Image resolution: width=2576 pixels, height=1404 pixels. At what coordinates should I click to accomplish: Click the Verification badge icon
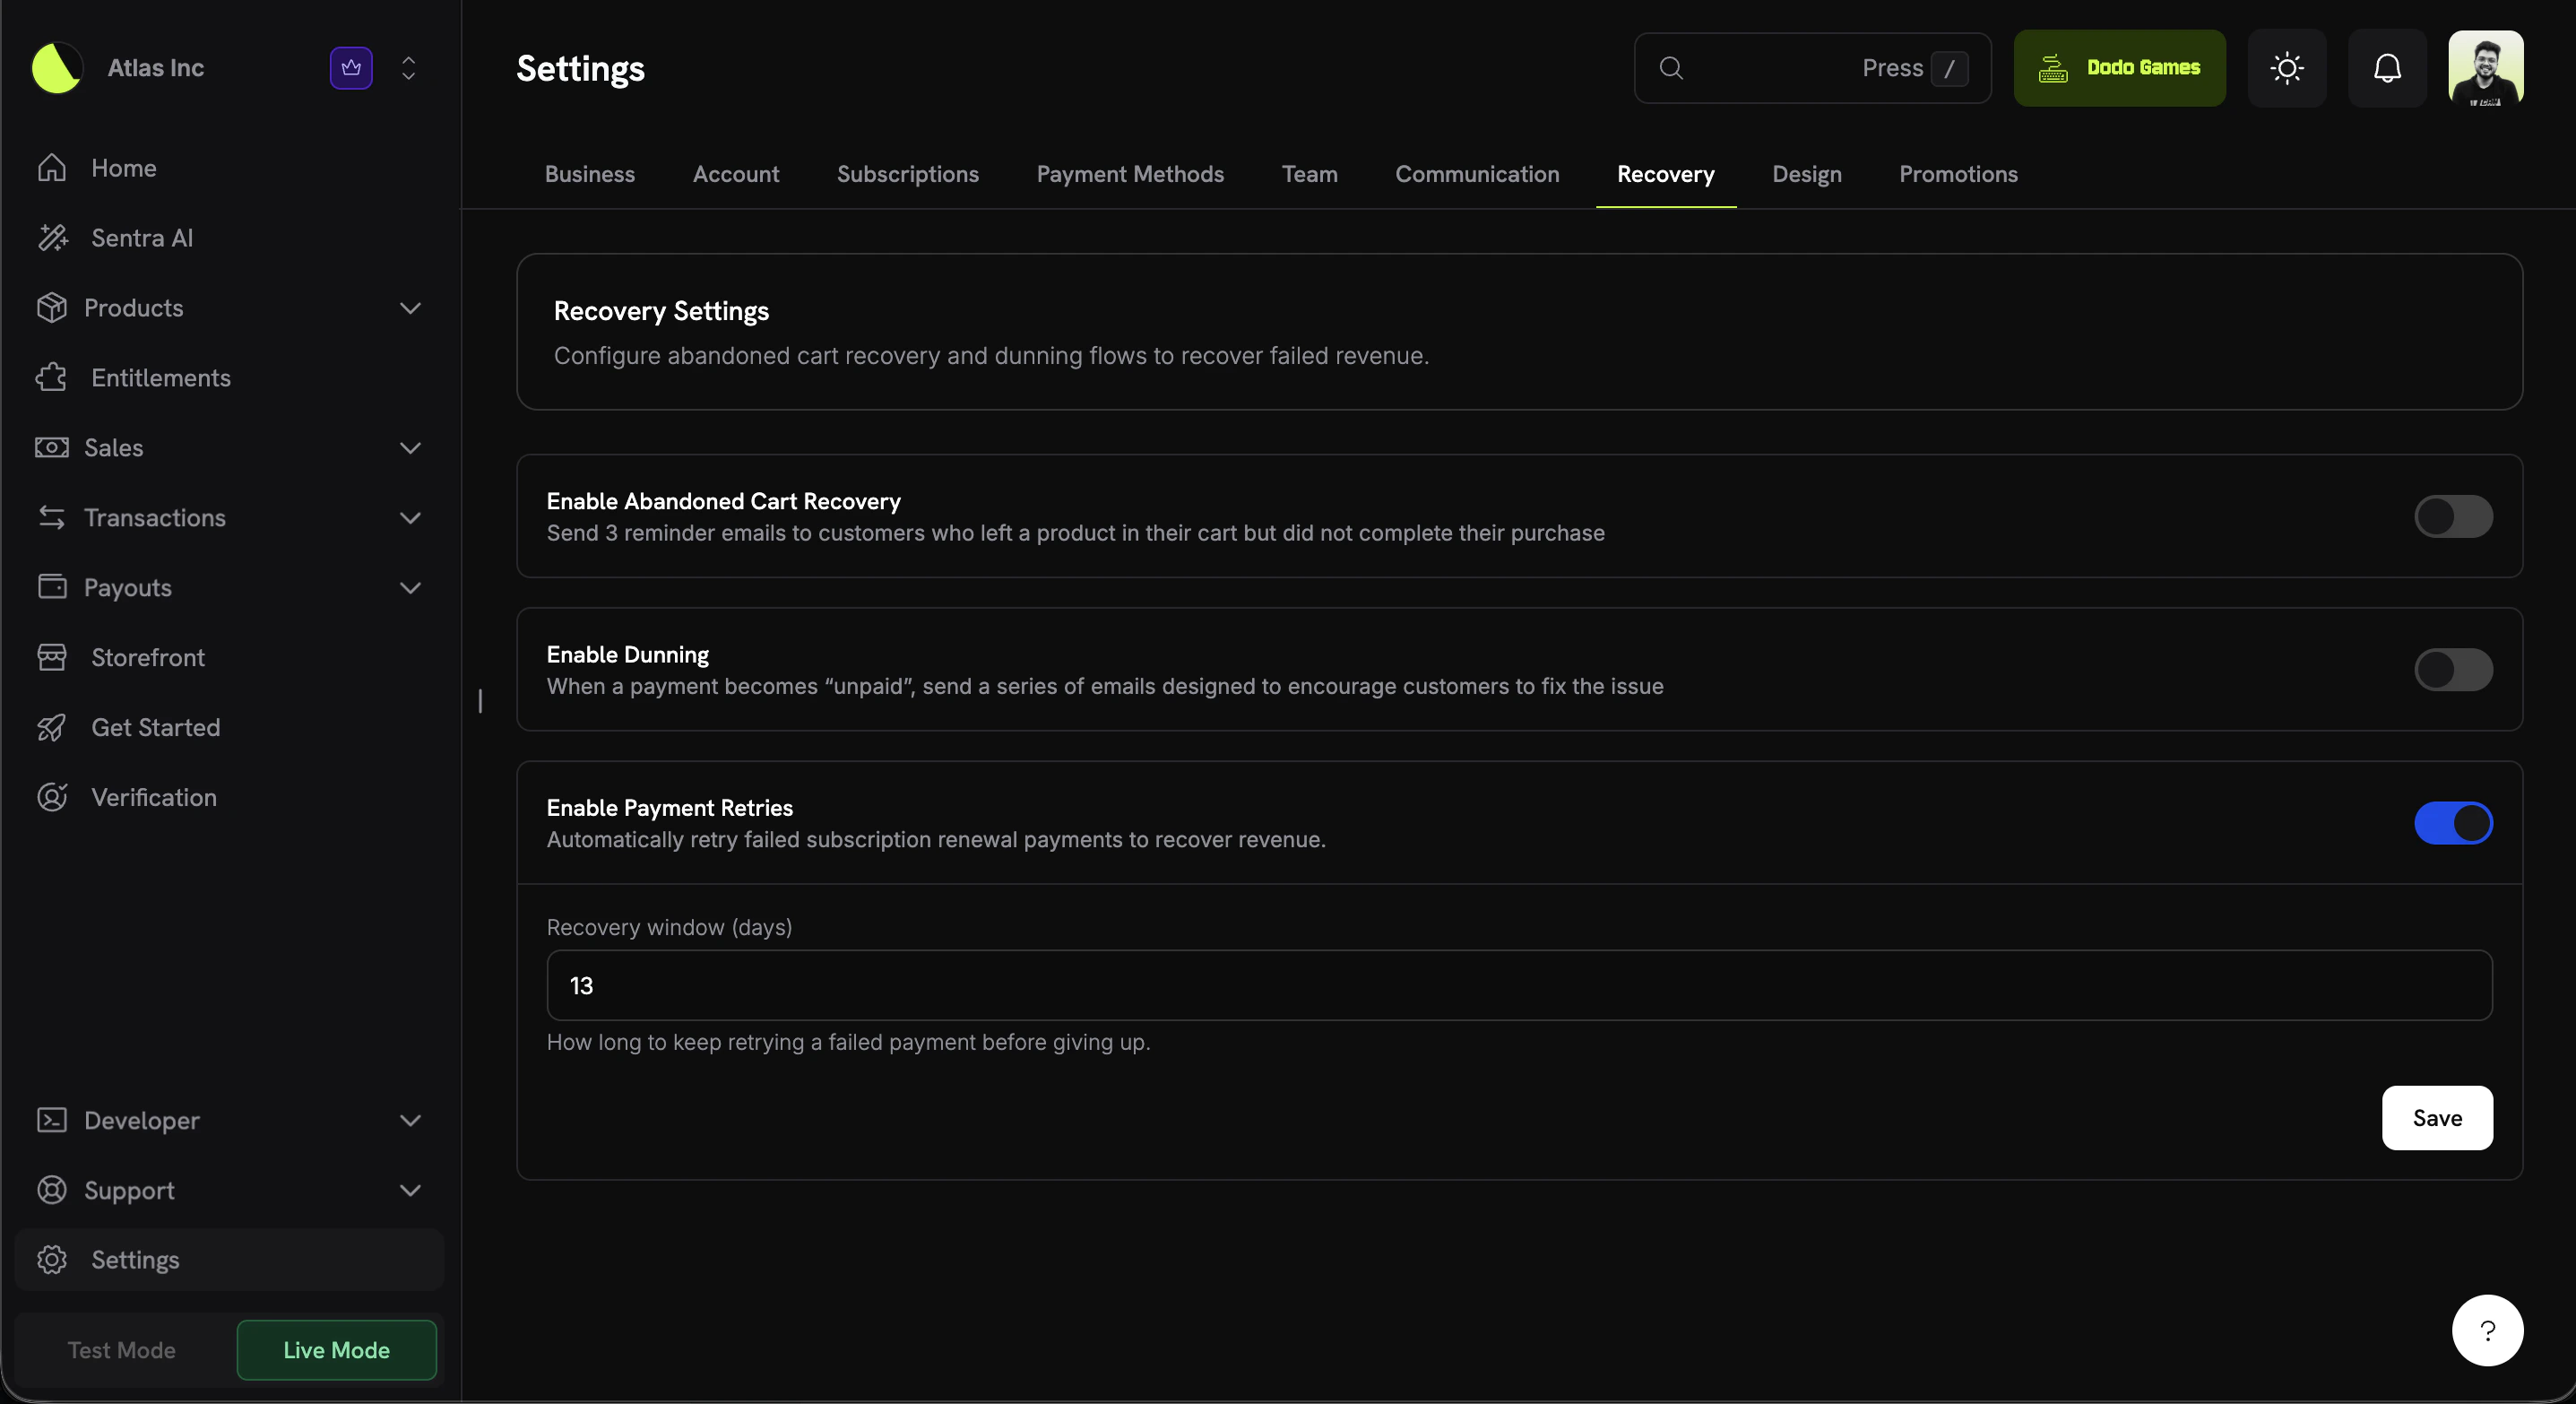click(x=52, y=797)
